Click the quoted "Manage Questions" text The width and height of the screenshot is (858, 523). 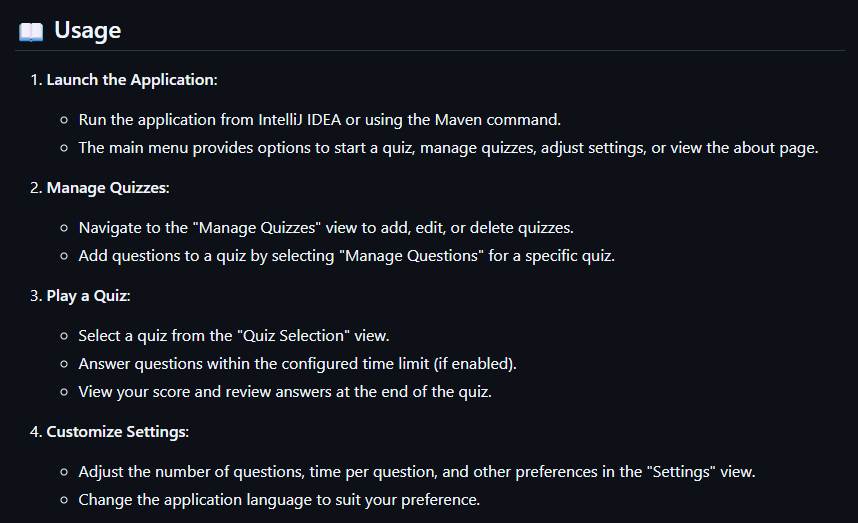point(411,256)
